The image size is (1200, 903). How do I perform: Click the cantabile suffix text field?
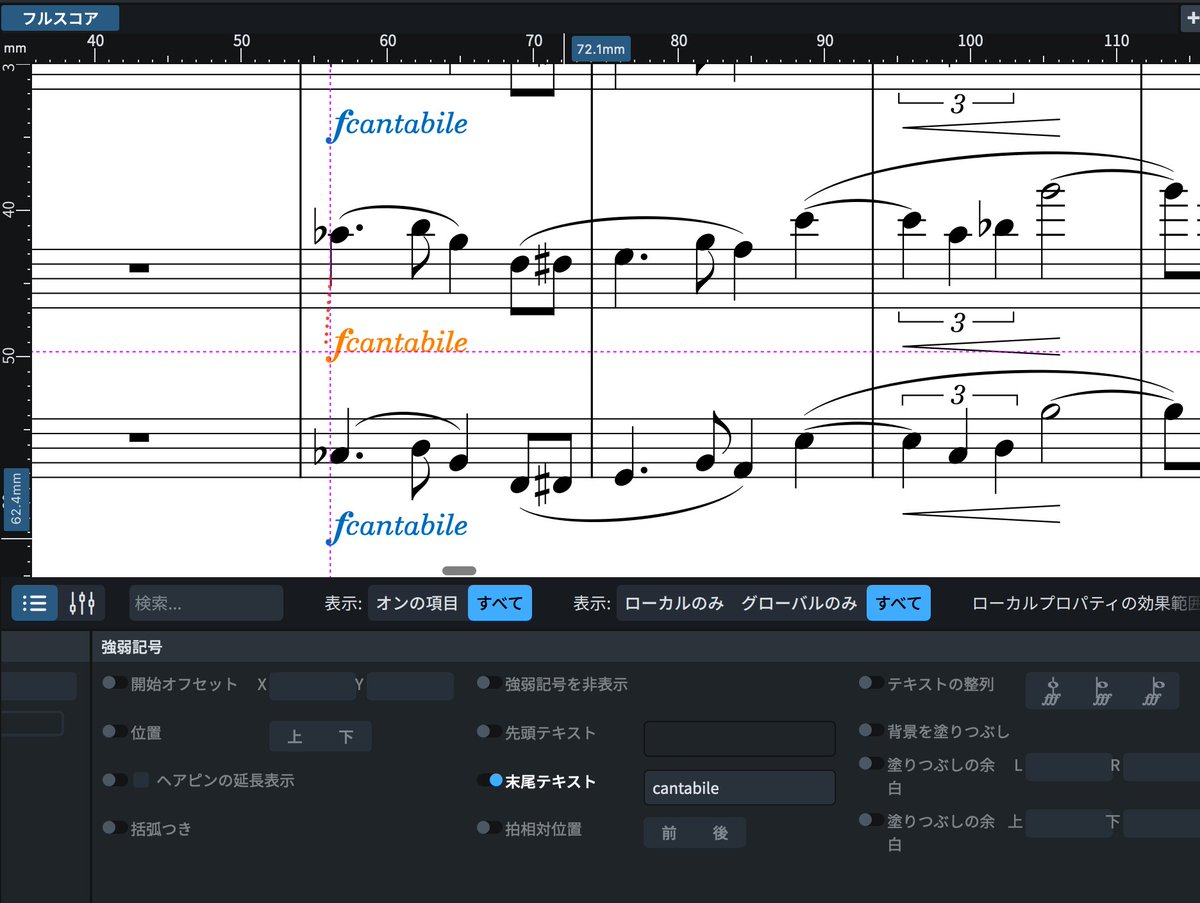click(739, 787)
